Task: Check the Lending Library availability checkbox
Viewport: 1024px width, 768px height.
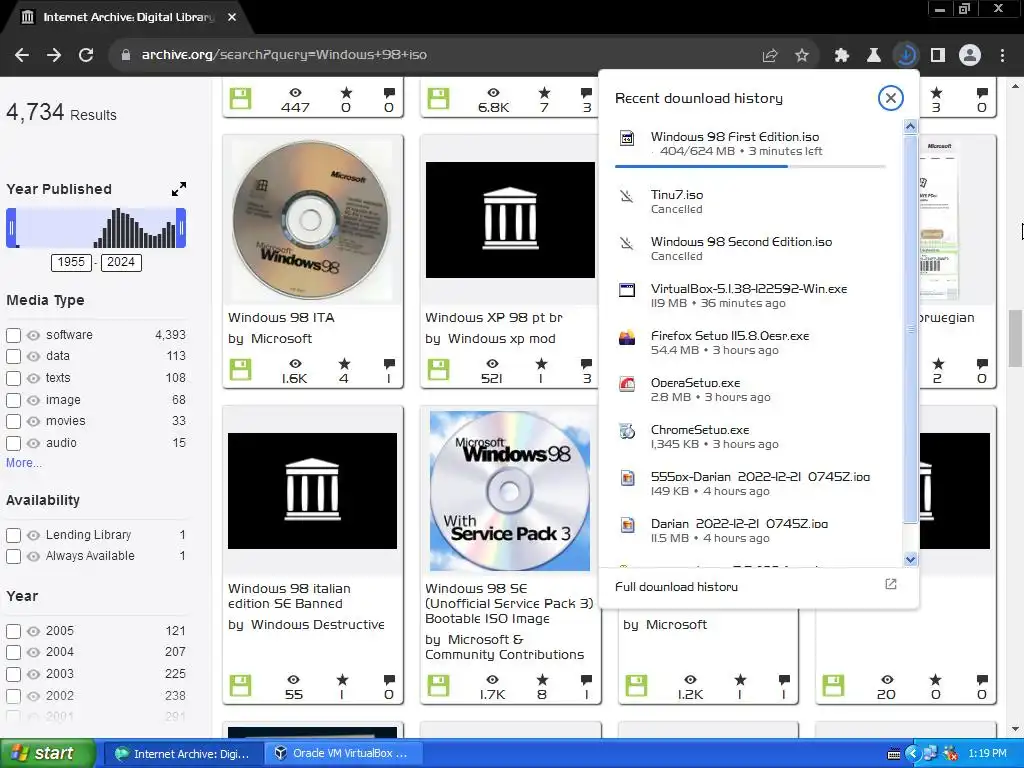Action: [x=14, y=536]
